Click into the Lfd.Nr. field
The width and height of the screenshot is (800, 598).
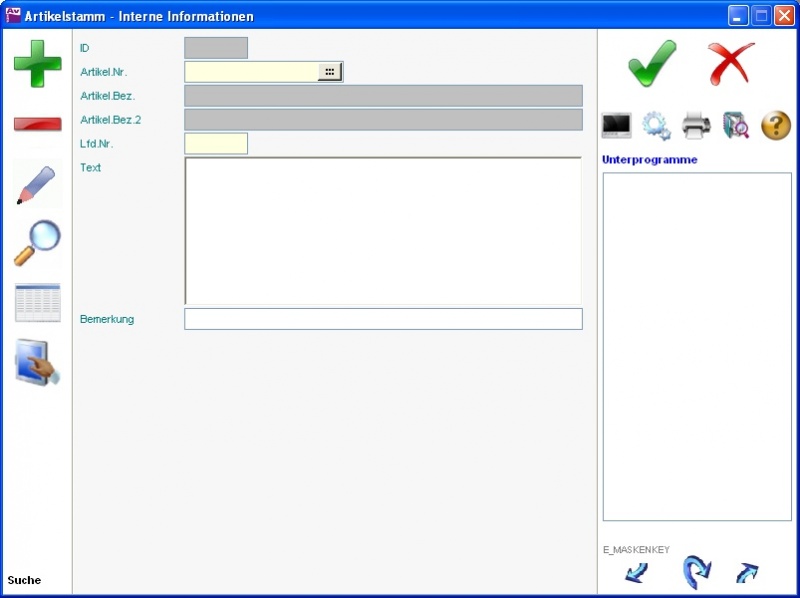[x=216, y=144]
